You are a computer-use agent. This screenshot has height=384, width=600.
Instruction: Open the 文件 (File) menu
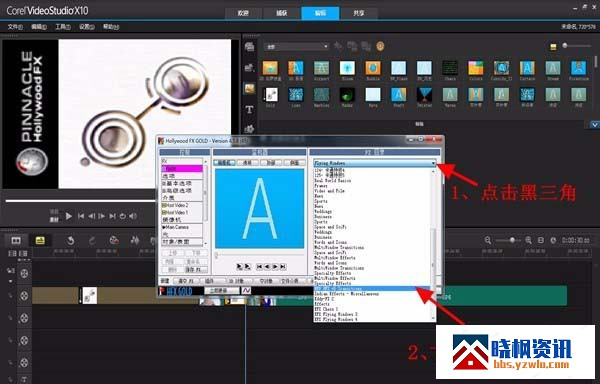tap(15, 27)
